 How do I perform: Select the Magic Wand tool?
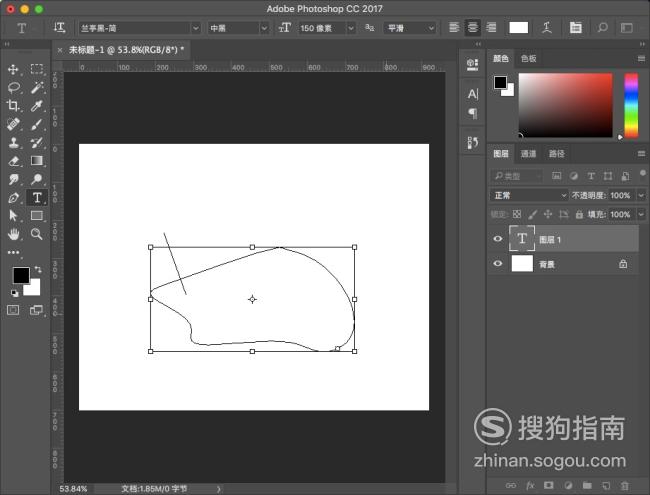(36, 87)
